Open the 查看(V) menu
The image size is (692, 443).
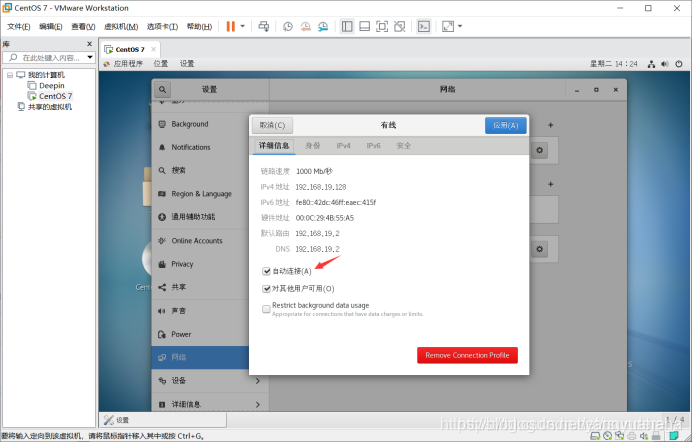click(x=83, y=27)
